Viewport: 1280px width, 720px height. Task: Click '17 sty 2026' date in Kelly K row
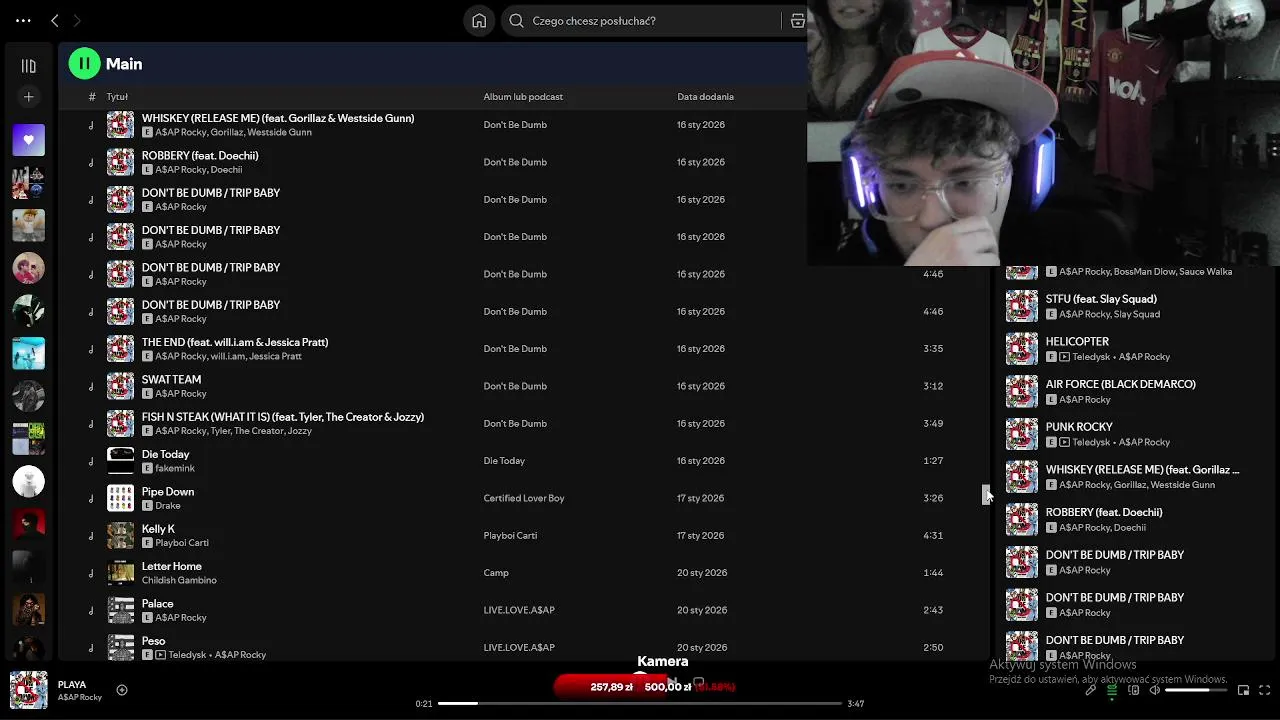click(700, 536)
